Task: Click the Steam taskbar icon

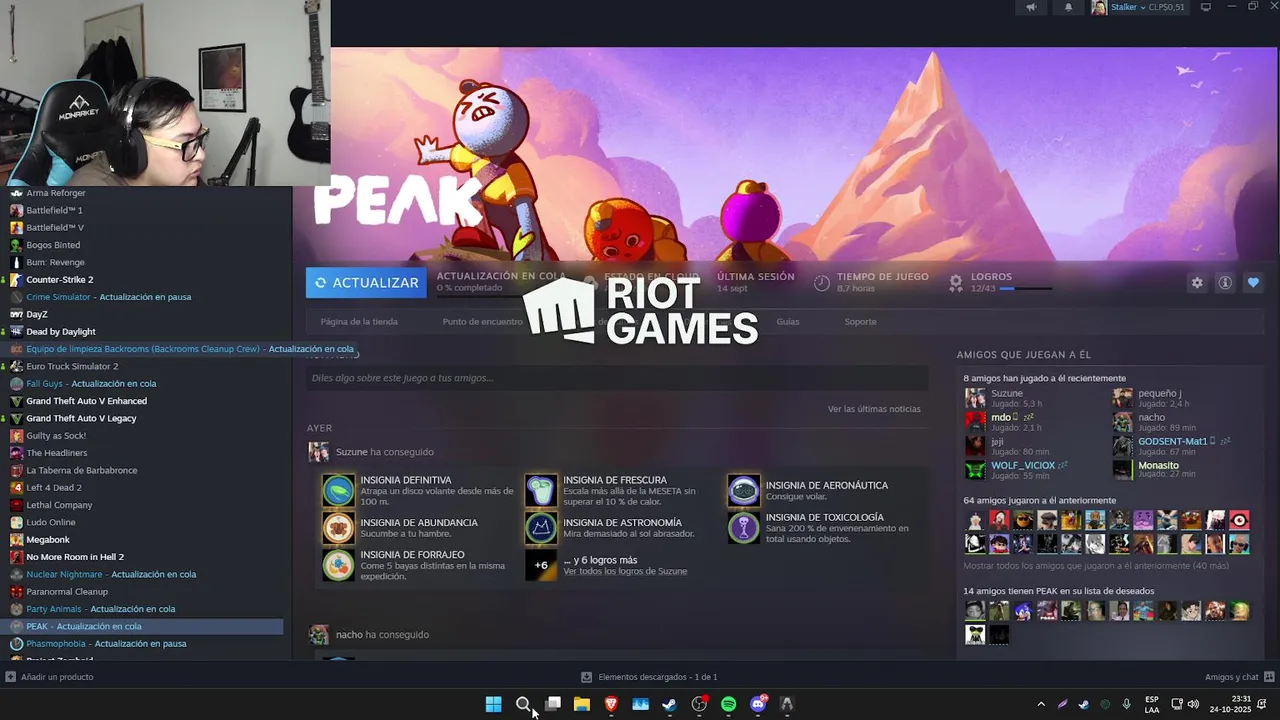Action: click(670, 704)
